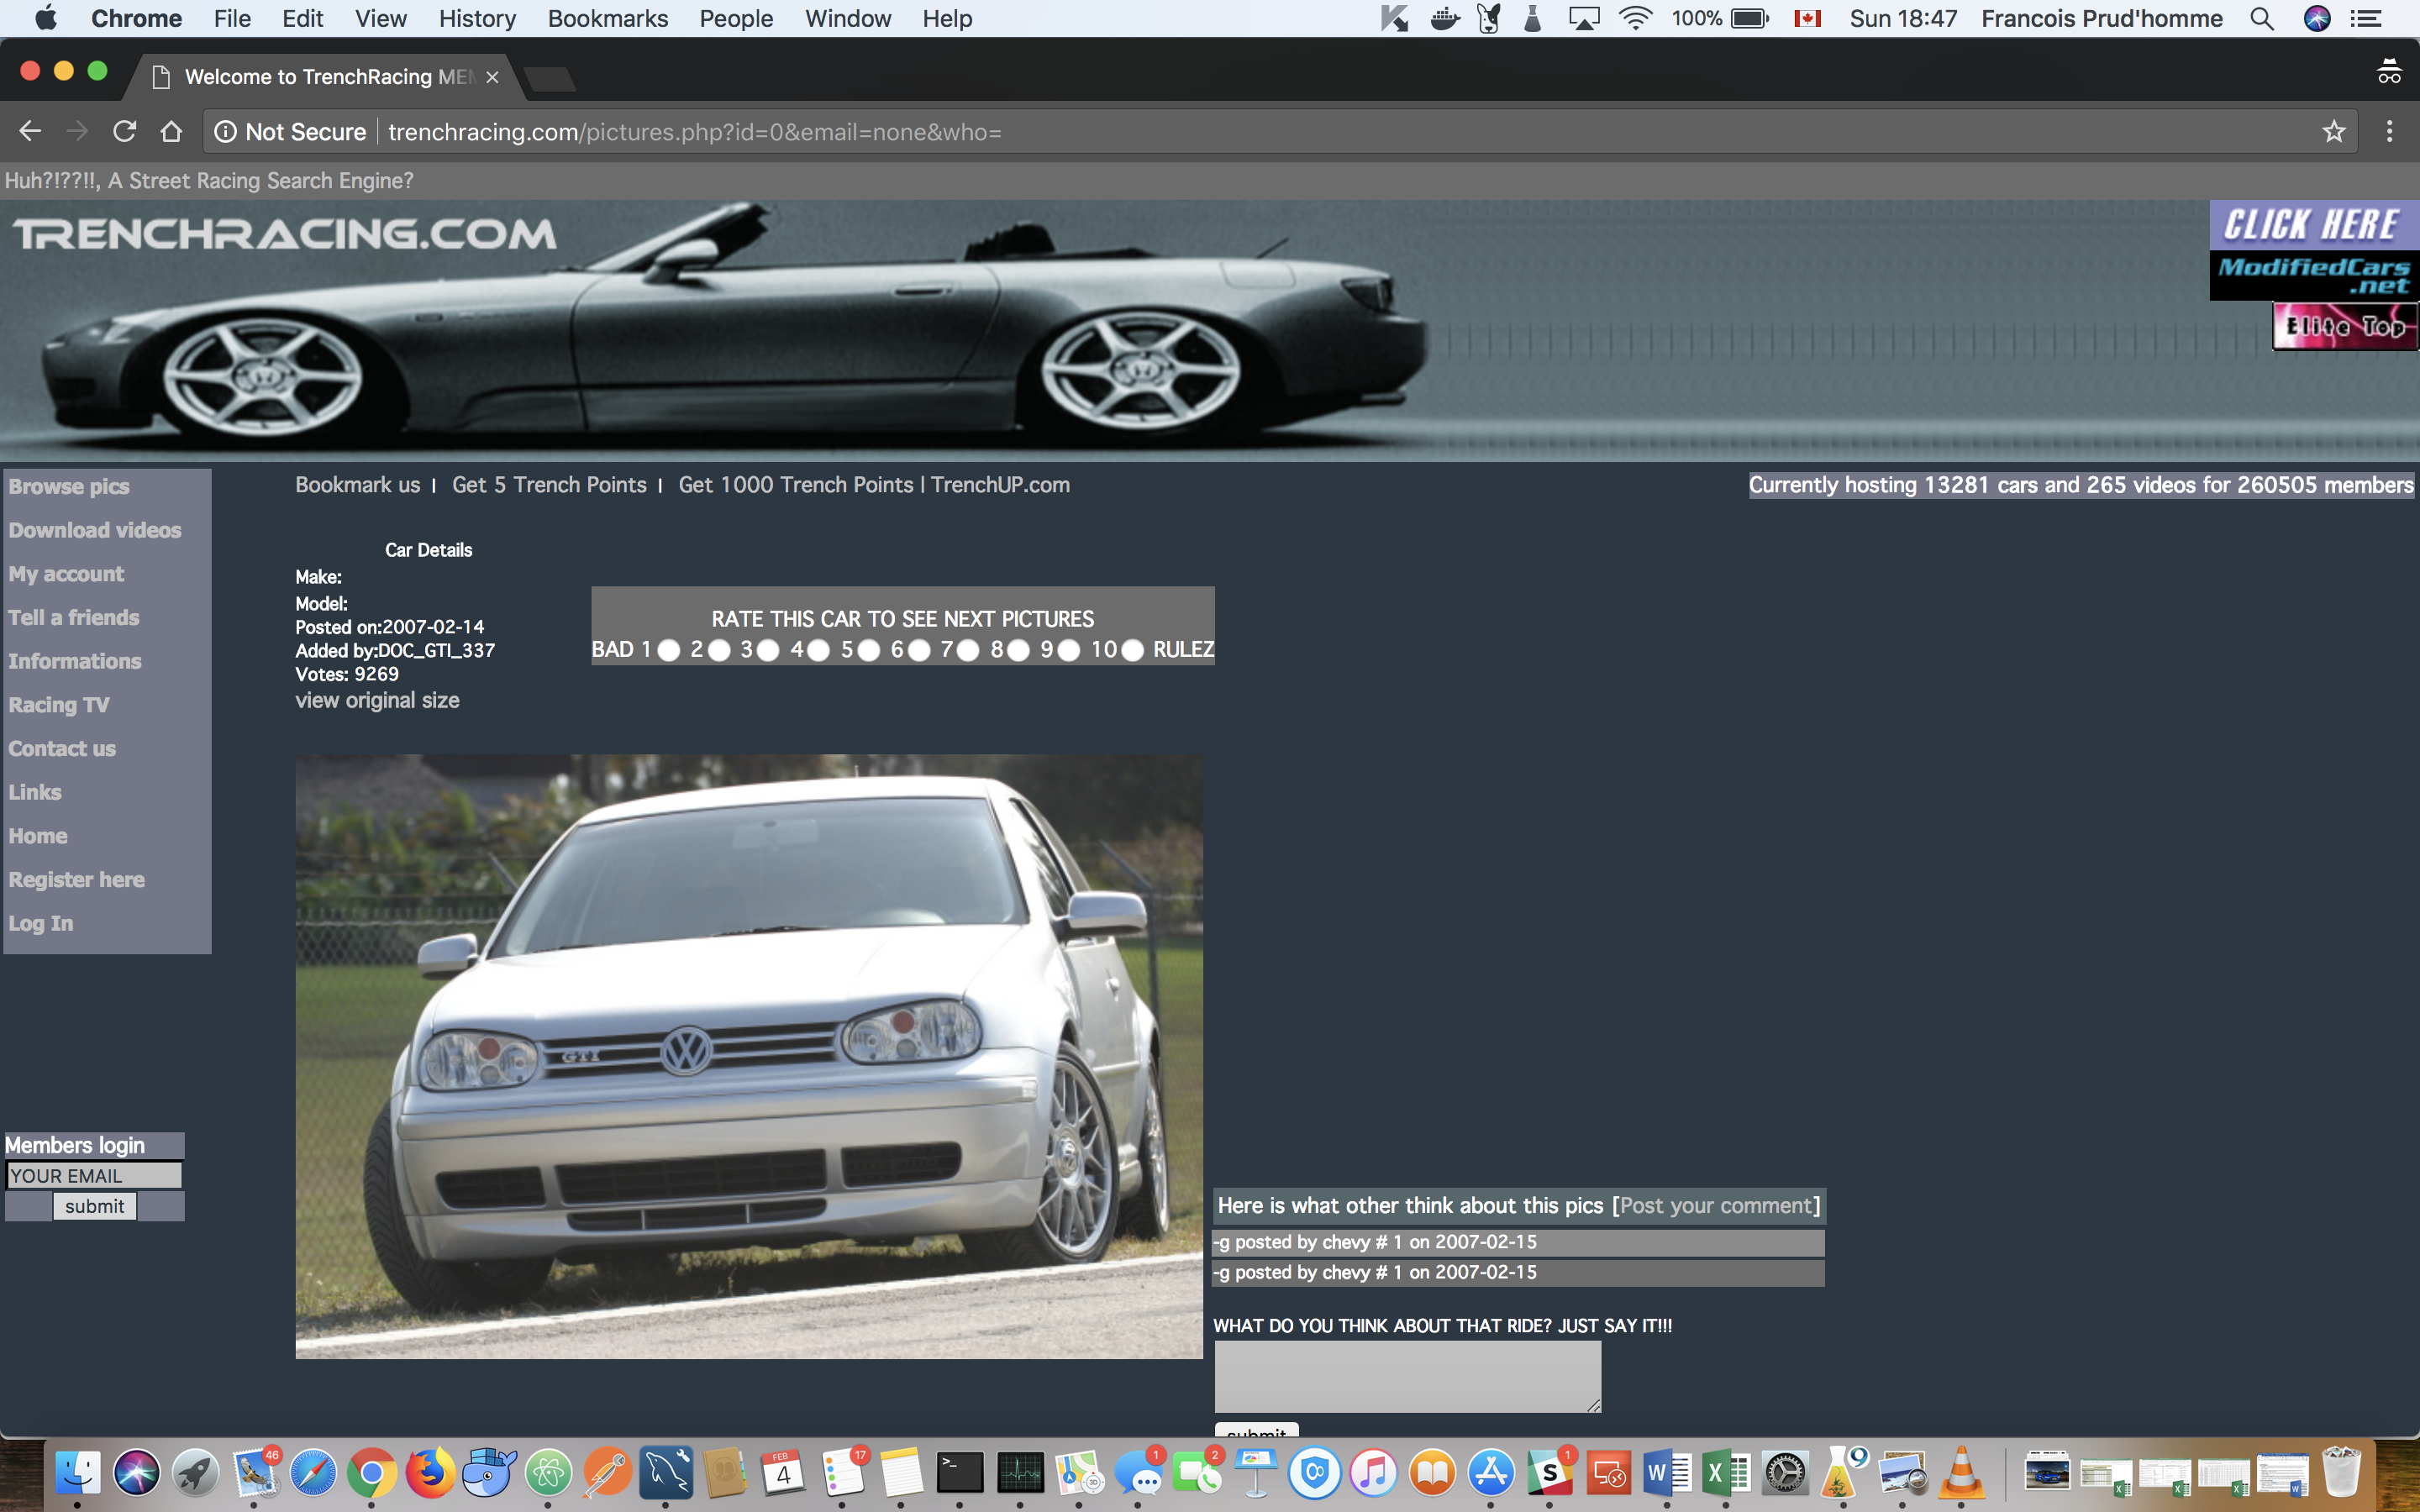Select rating 3 radio button
This screenshot has width=2420, height=1512.
click(x=768, y=650)
